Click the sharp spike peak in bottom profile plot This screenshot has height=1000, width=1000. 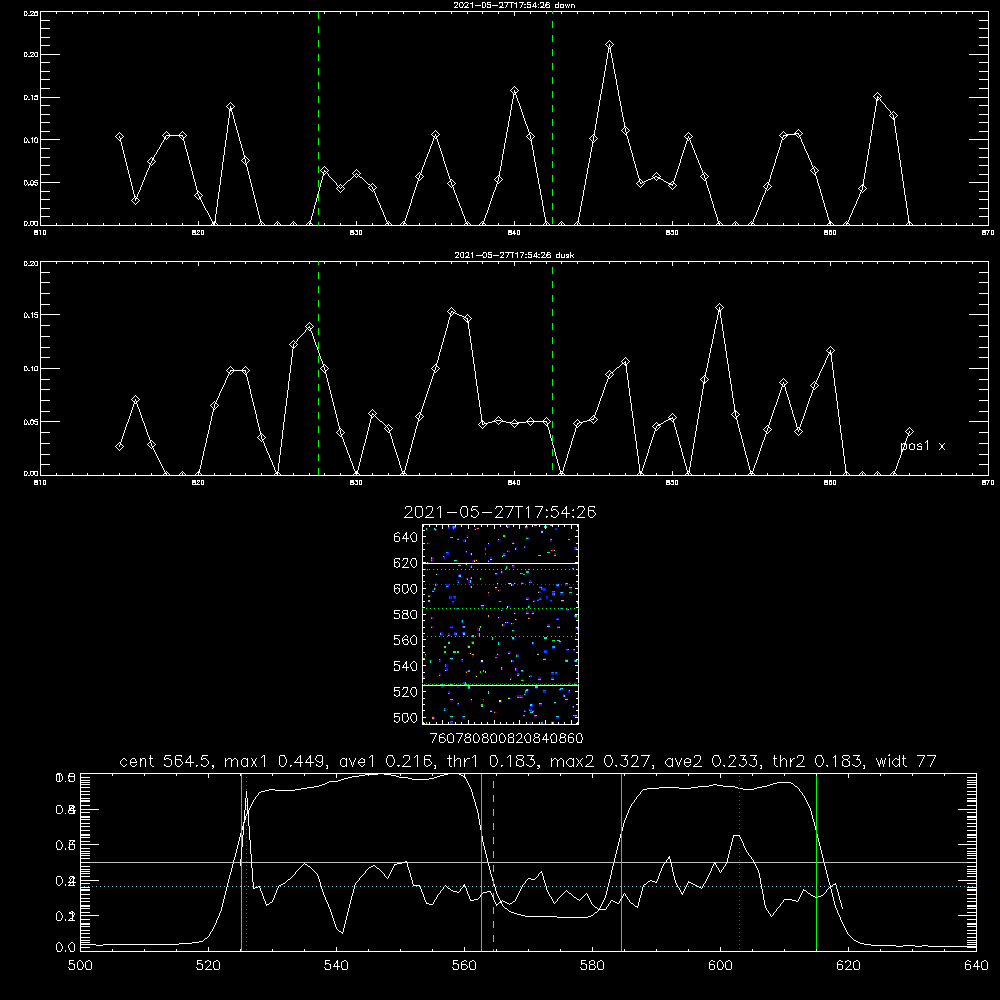[x=246, y=791]
